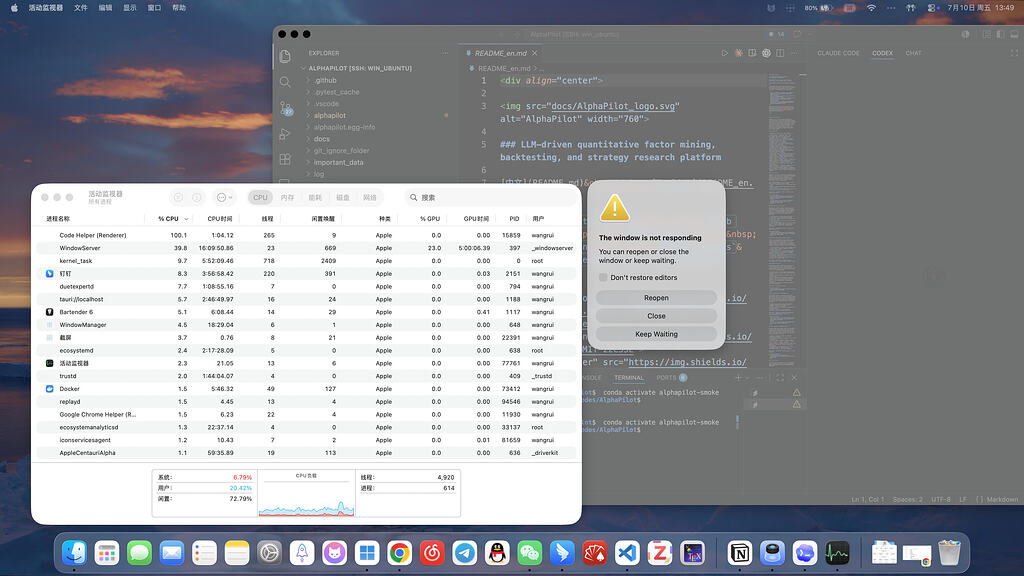Click the info icon in Activity Monitor toolbar
The height and width of the screenshot is (576, 1024).
click(197, 197)
